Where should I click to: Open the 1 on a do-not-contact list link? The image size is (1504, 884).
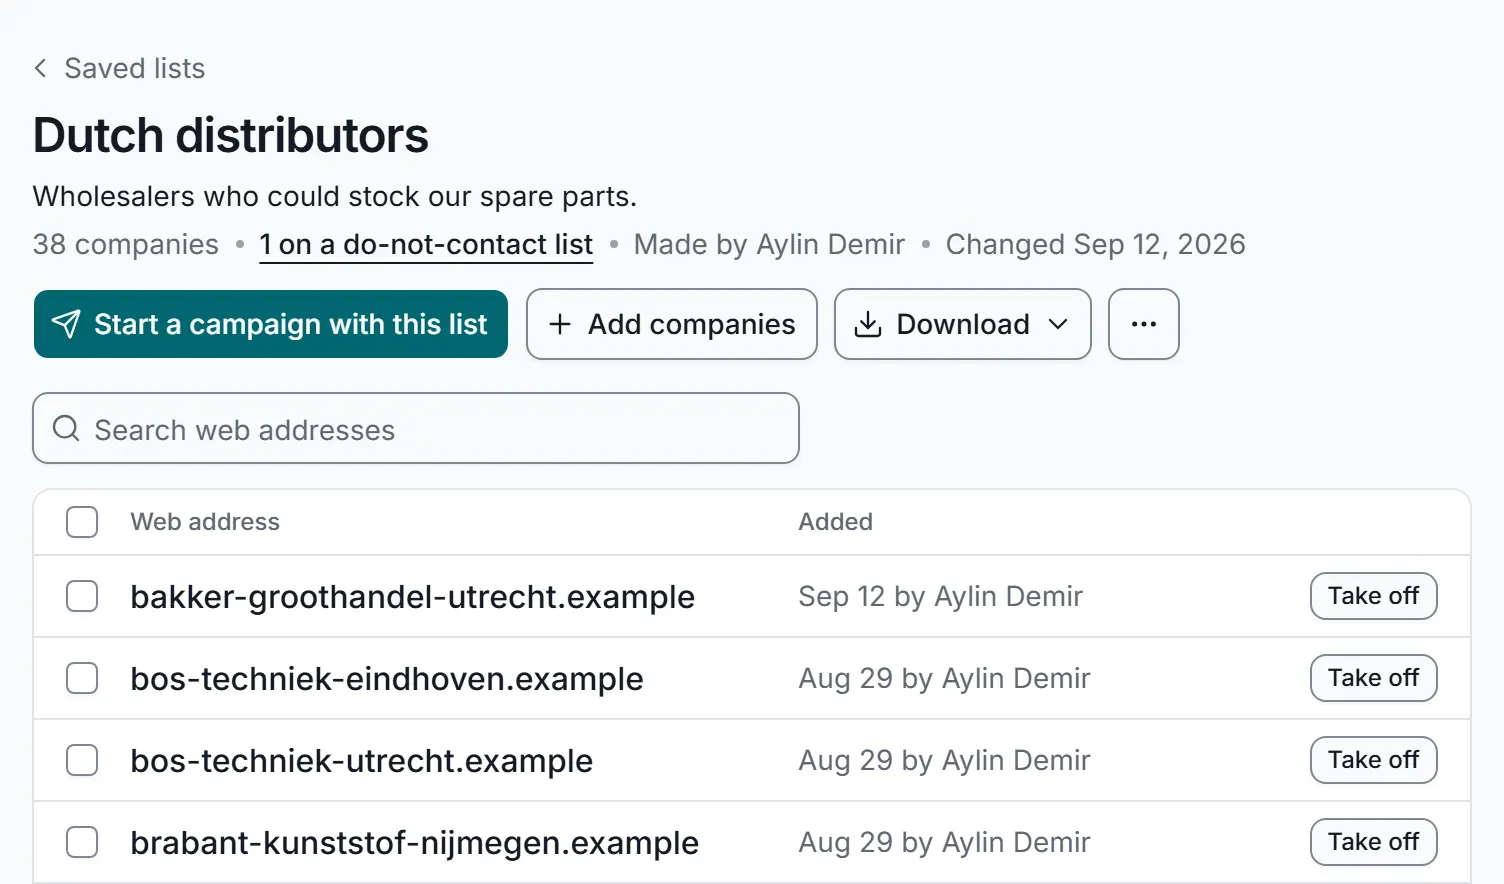(x=426, y=245)
